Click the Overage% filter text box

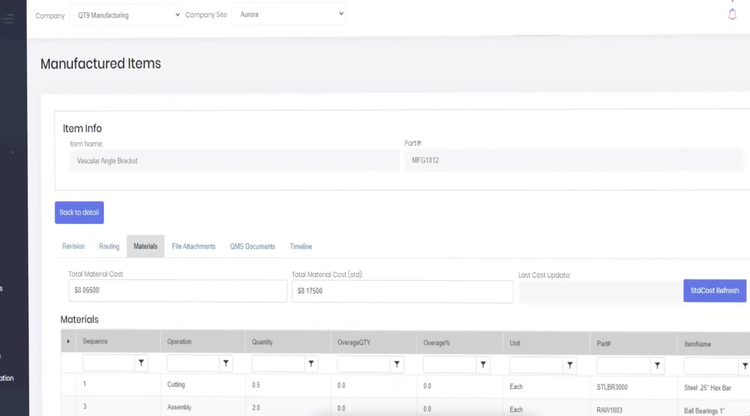click(x=450, y=365)
